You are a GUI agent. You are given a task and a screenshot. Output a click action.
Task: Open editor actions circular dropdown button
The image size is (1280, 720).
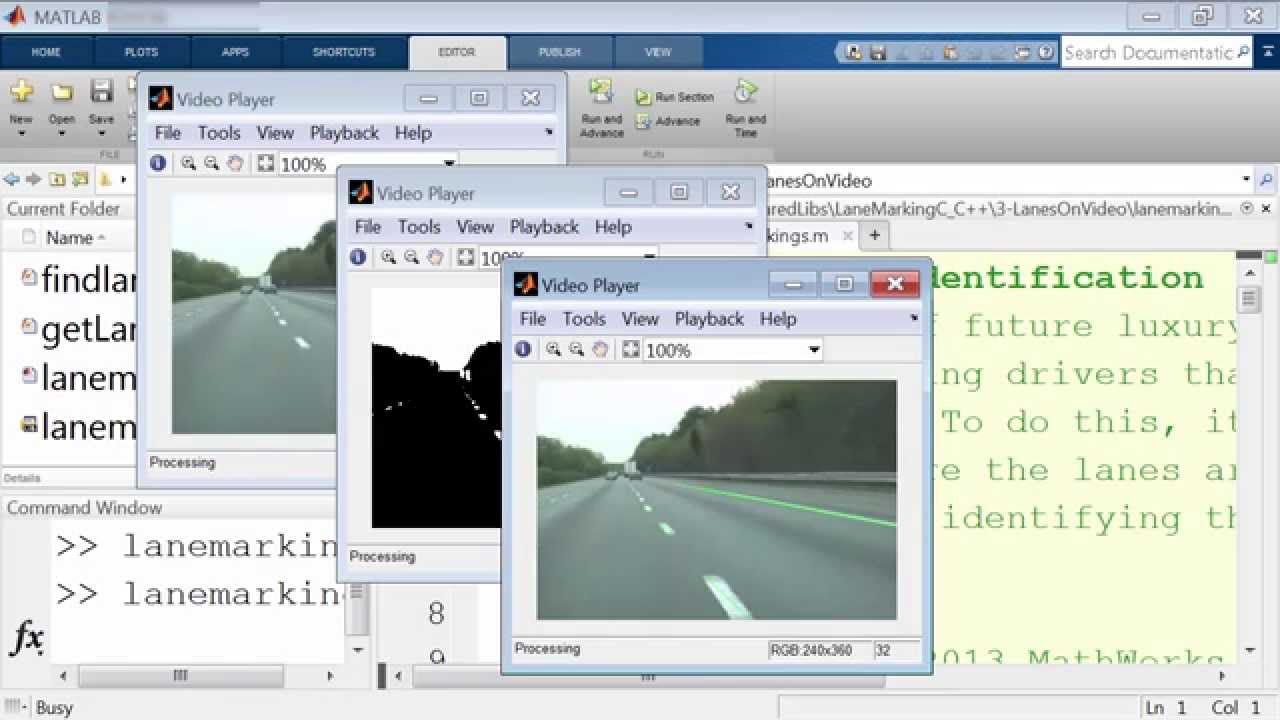[1246, 209]
